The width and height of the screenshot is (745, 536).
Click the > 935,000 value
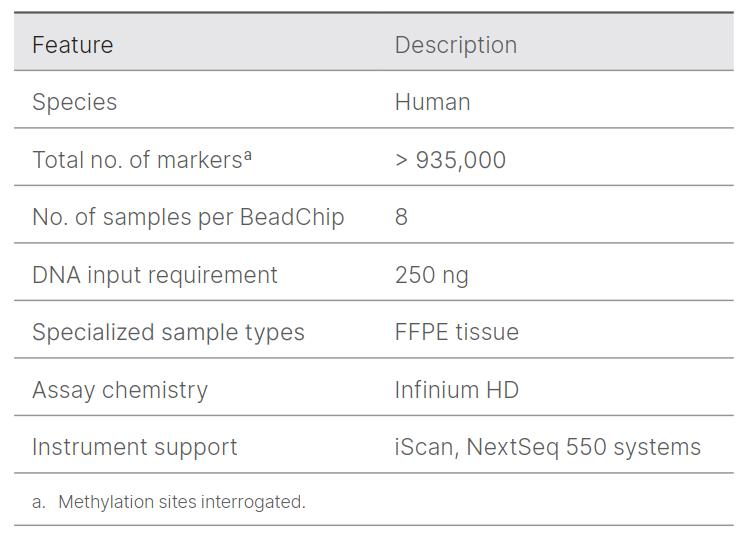tap(450, 160)
